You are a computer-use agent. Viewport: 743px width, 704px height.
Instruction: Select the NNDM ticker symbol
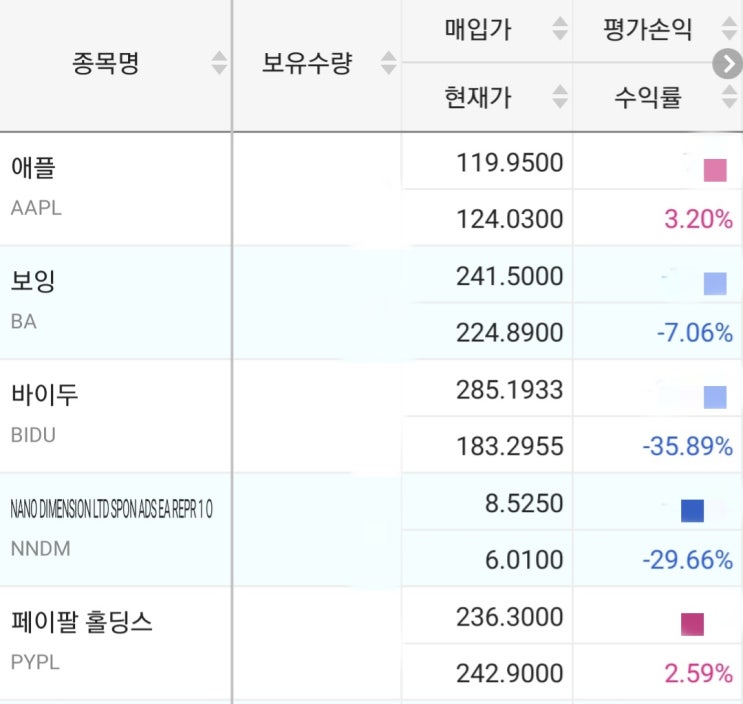point(40,549)
